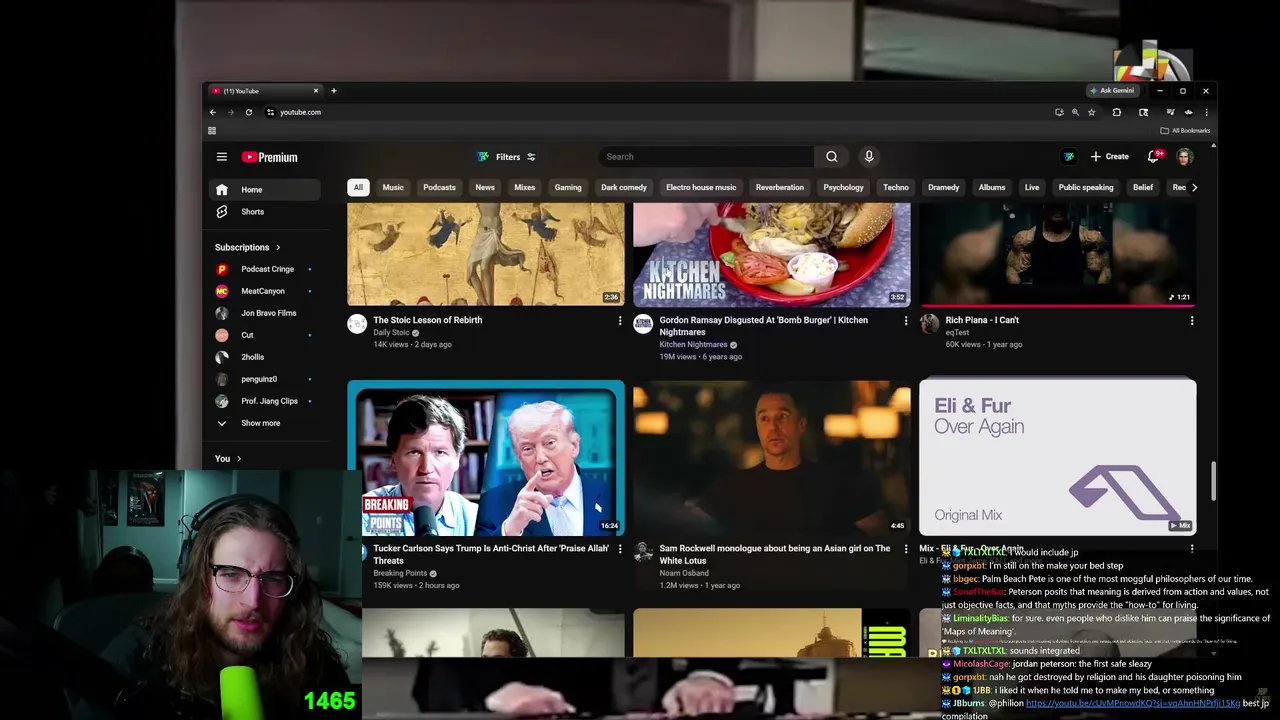Open the Filters extension button

[506, 157]
